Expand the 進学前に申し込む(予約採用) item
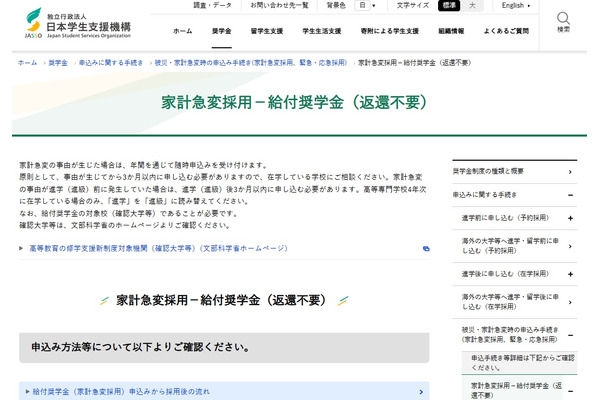The height and width of the screenshot is (400, 600). tap(570, 218)
